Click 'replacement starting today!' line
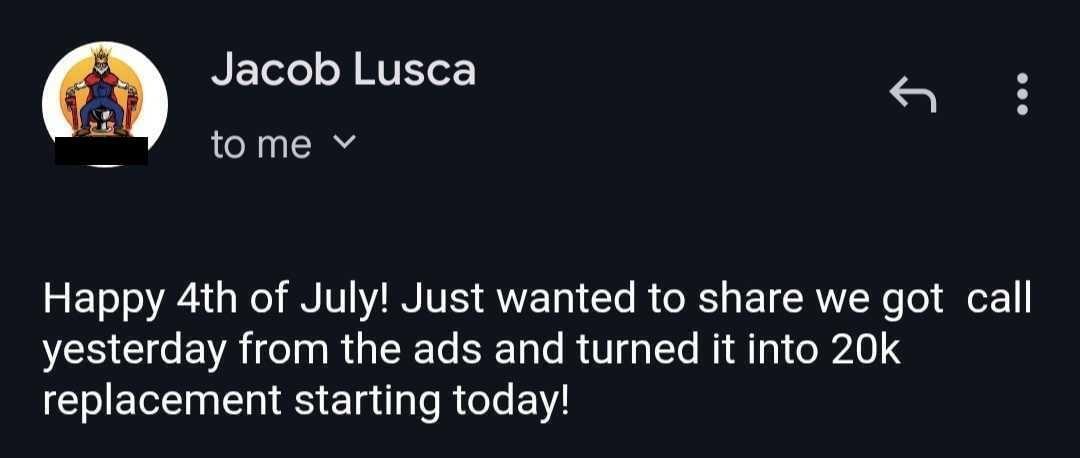 [305, 400]
